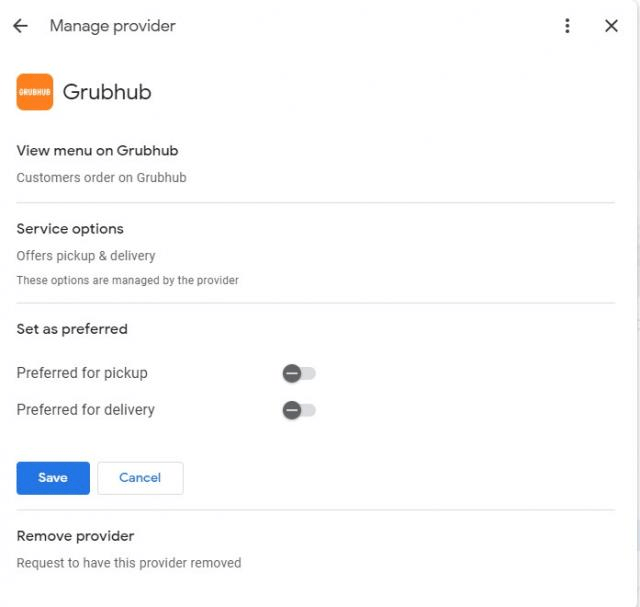640x607 pixels.
Task: Cancel the provider changes
Action: (x=140, y=478)
